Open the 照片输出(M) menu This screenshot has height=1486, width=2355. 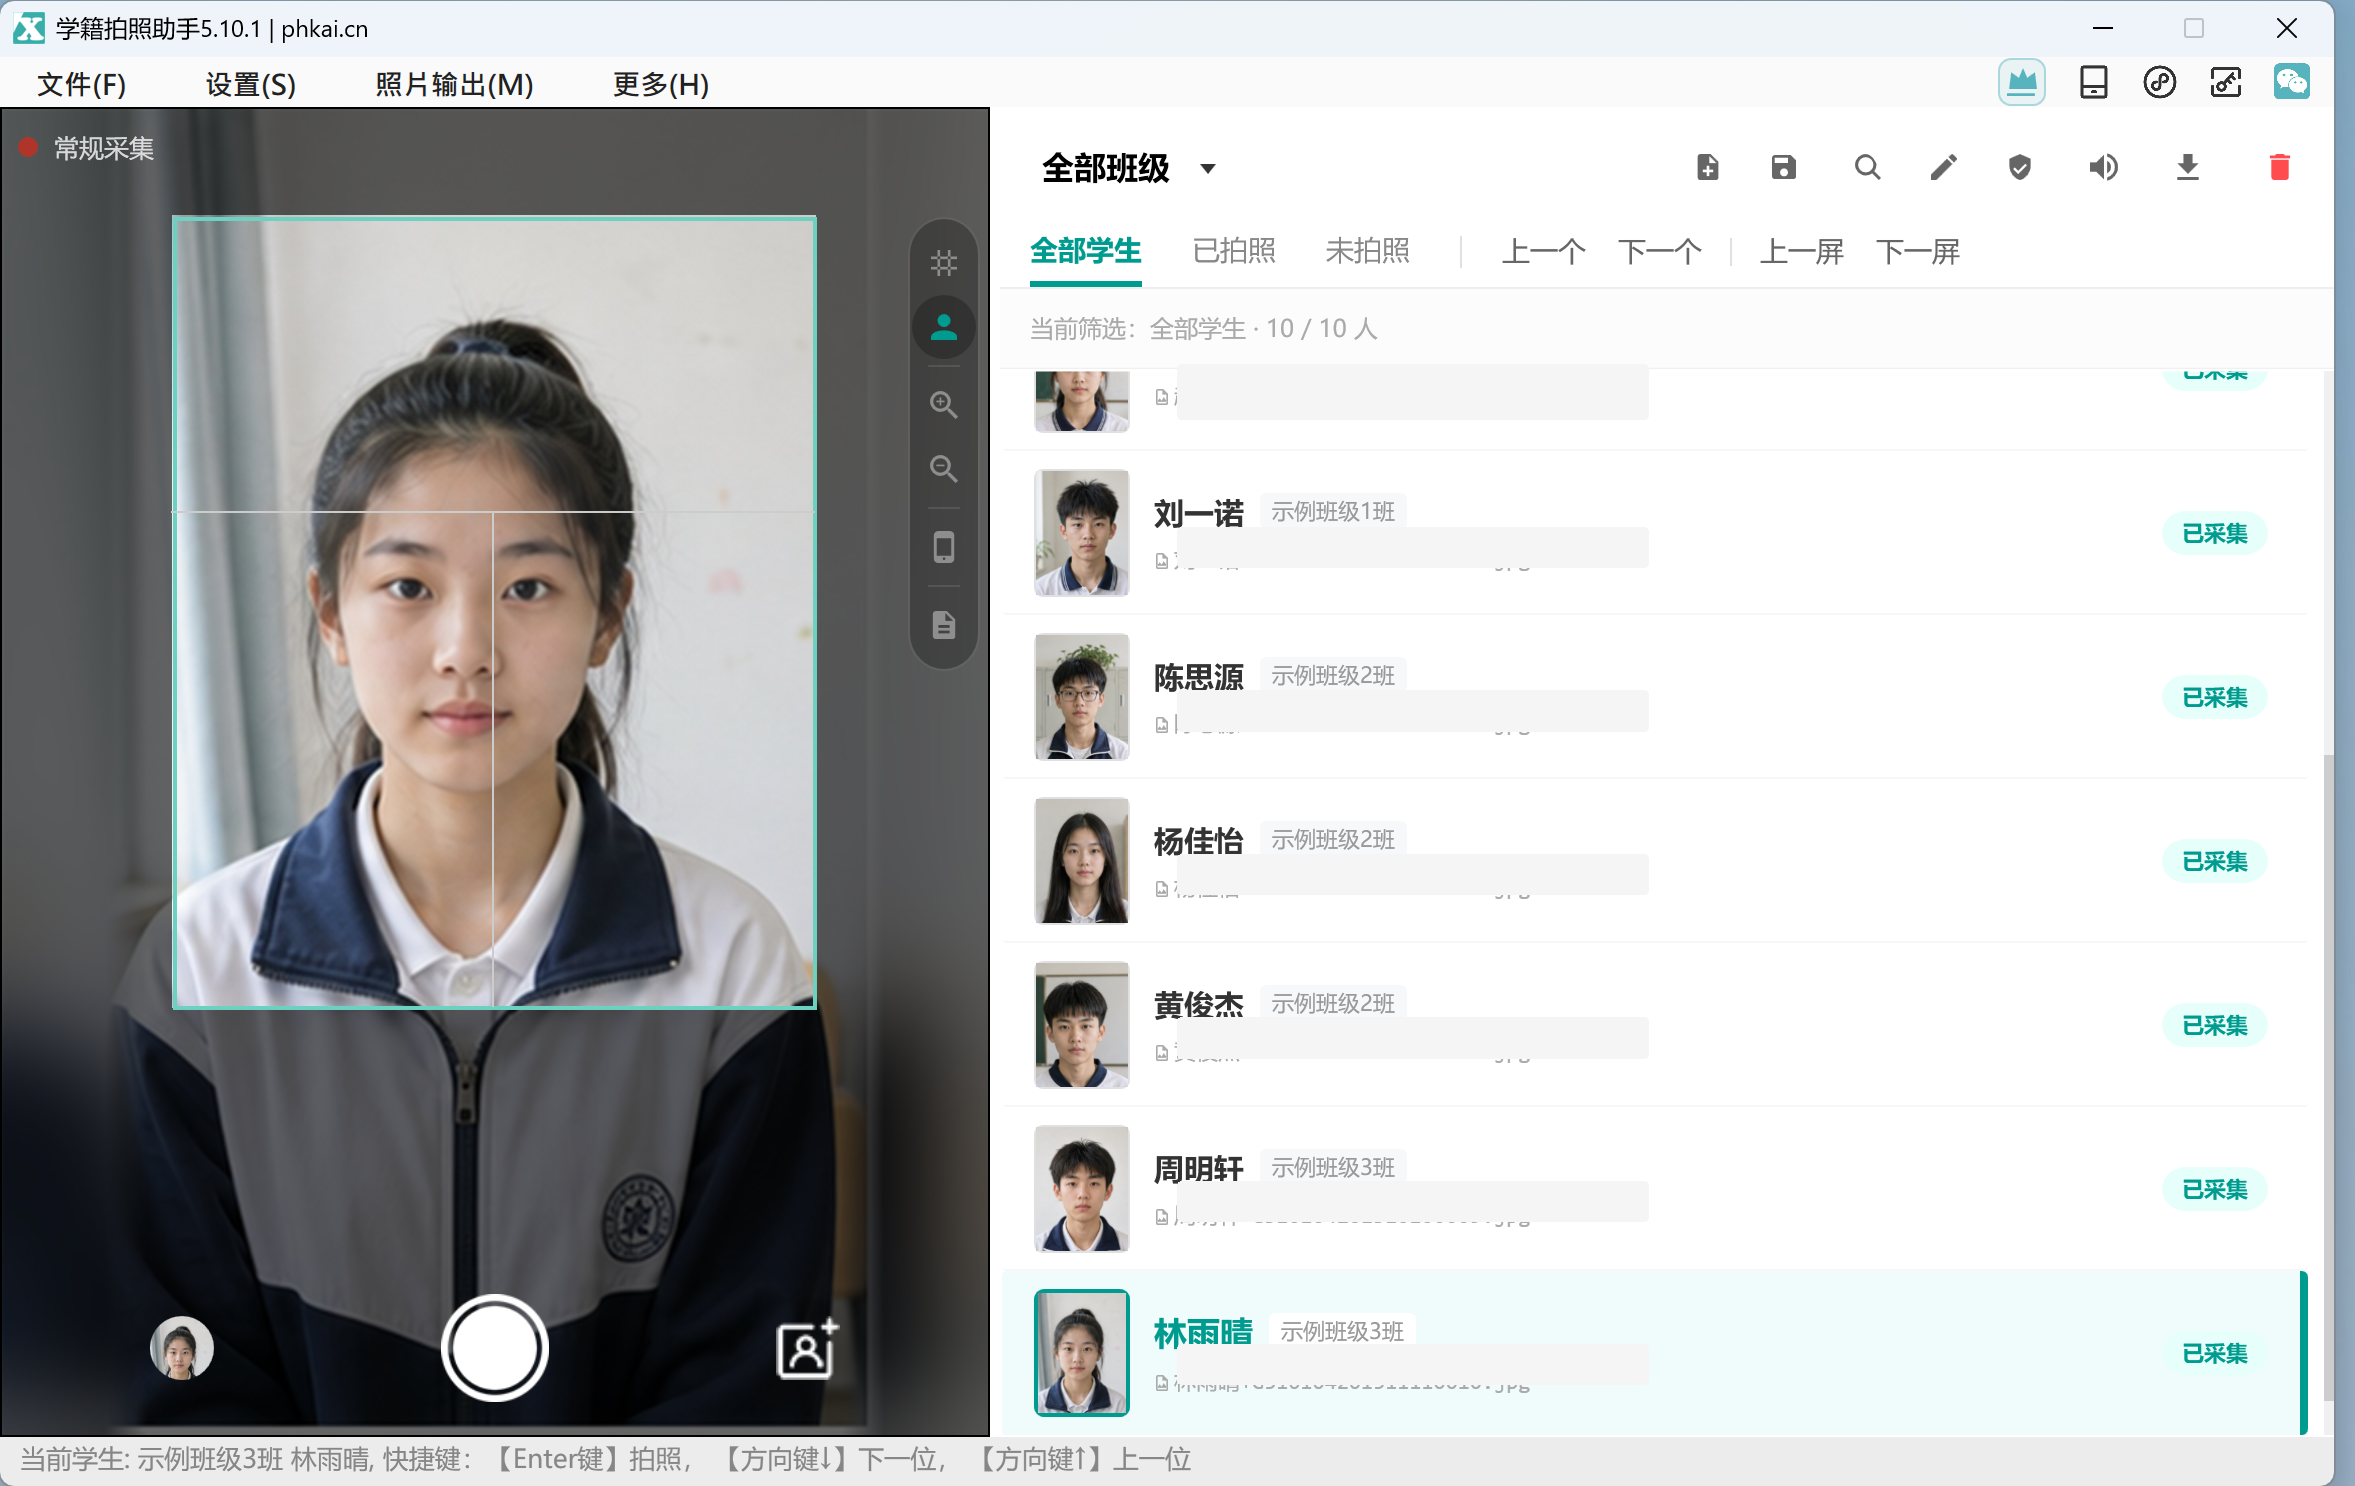(x=454, y=84)
